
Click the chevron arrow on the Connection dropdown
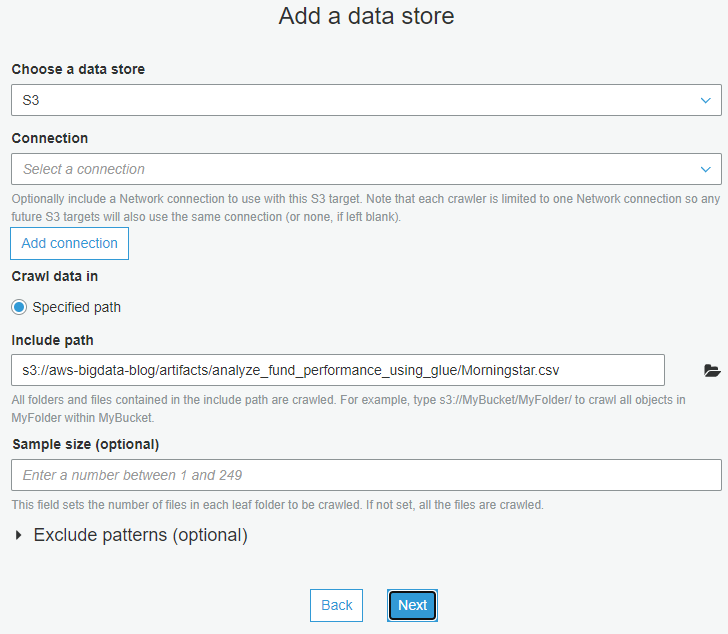tap(706, 169)
